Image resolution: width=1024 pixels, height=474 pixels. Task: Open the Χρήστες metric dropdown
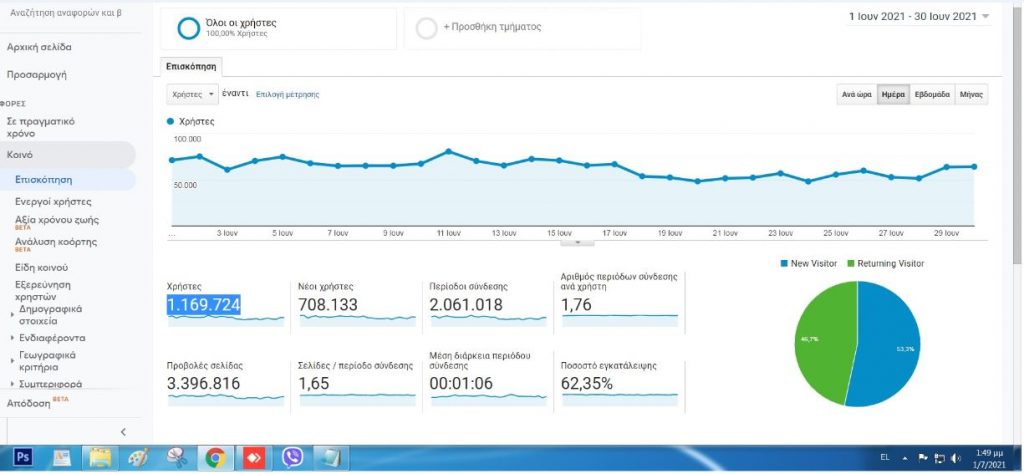(192, 94)
